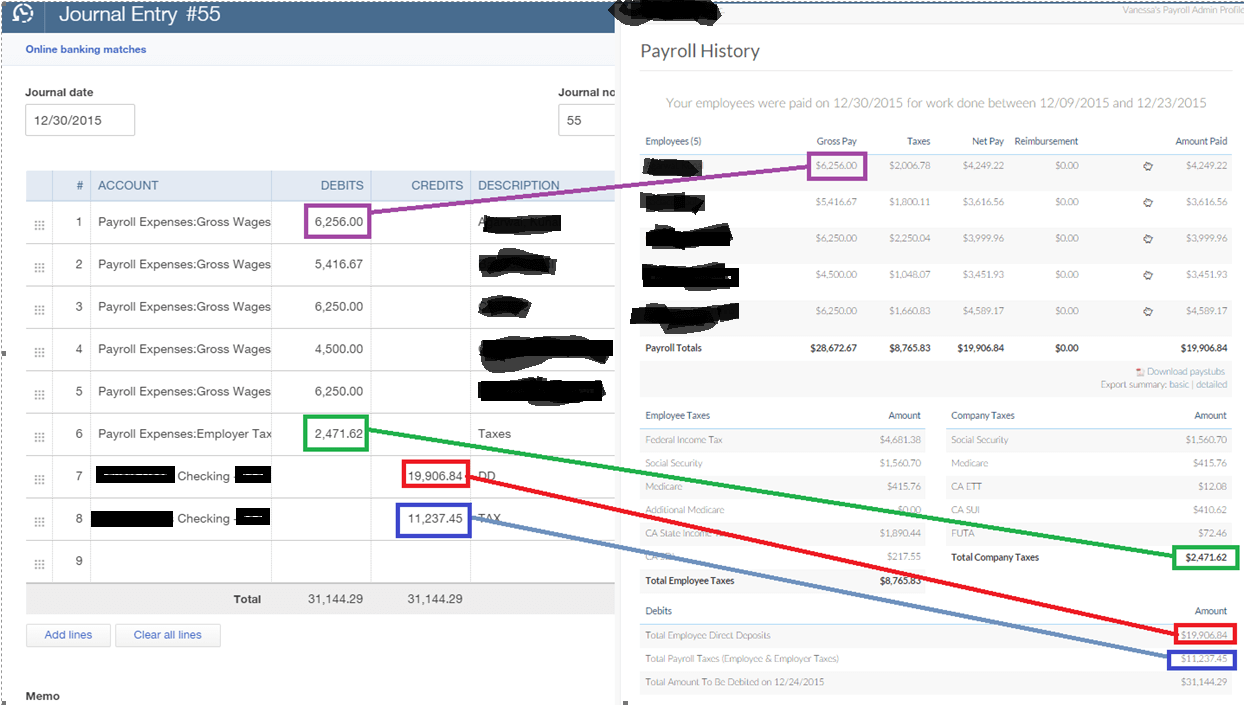Click the Journal date field
This screenshot has height=705, width=1244.
coord(79,120)
